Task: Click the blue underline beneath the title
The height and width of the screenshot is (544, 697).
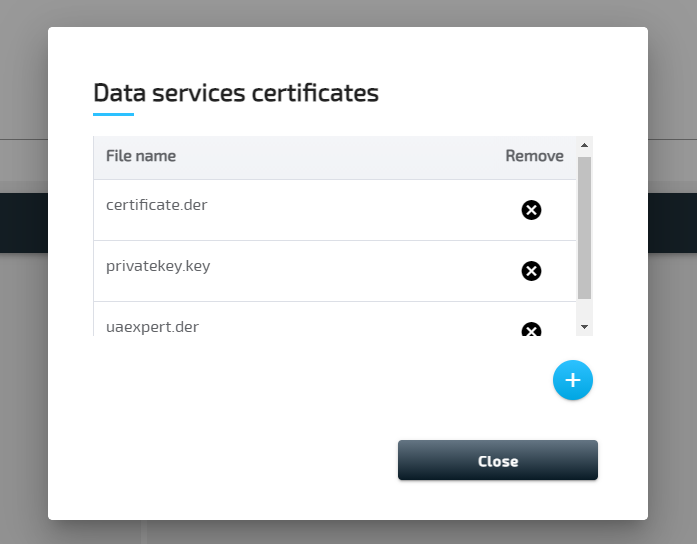Action: 113,115
